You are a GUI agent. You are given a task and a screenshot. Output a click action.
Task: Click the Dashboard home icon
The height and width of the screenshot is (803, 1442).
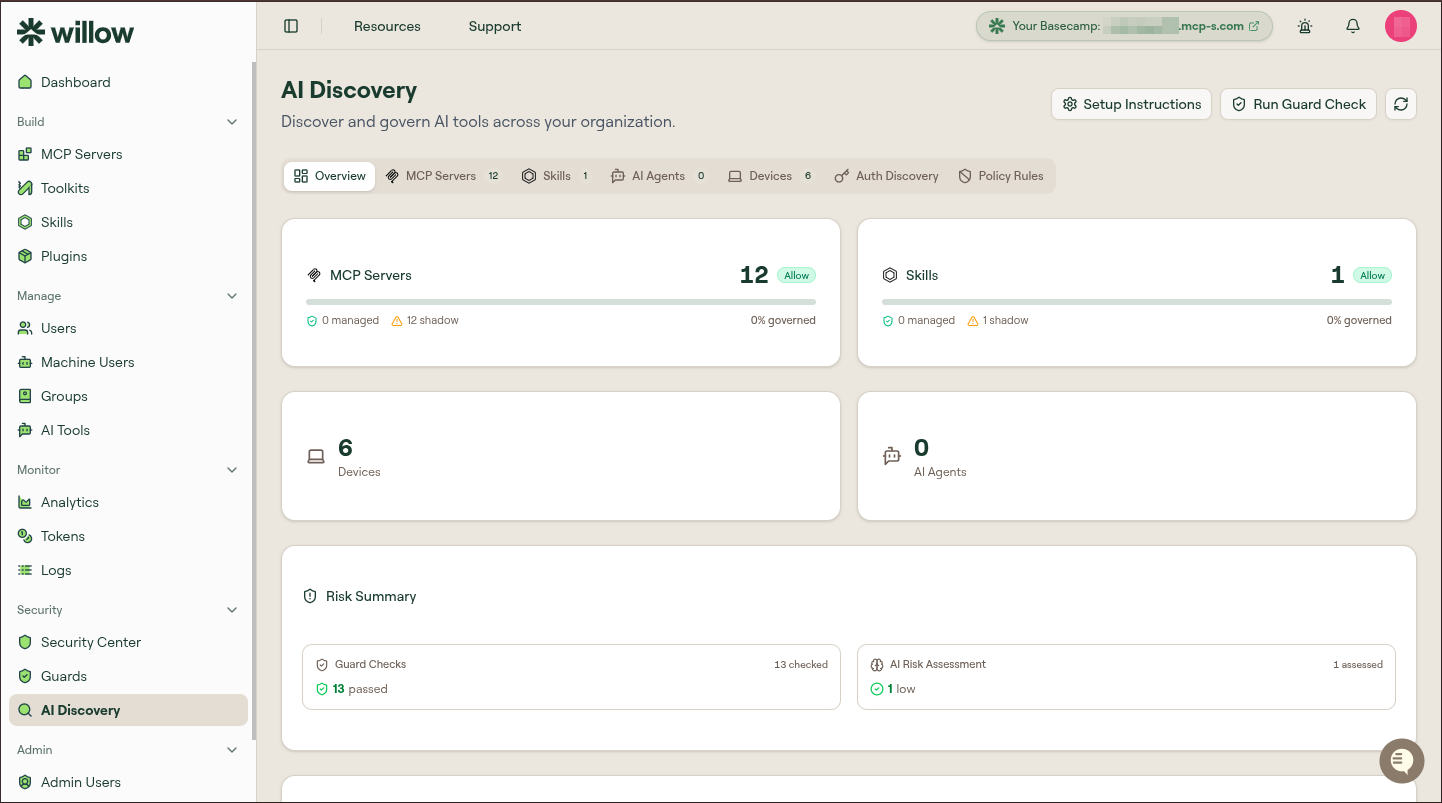coord(25,82)
